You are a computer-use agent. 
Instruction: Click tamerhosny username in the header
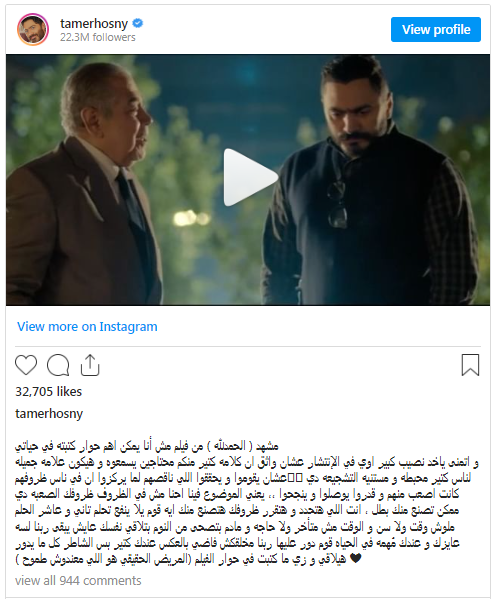click(94, 24)
